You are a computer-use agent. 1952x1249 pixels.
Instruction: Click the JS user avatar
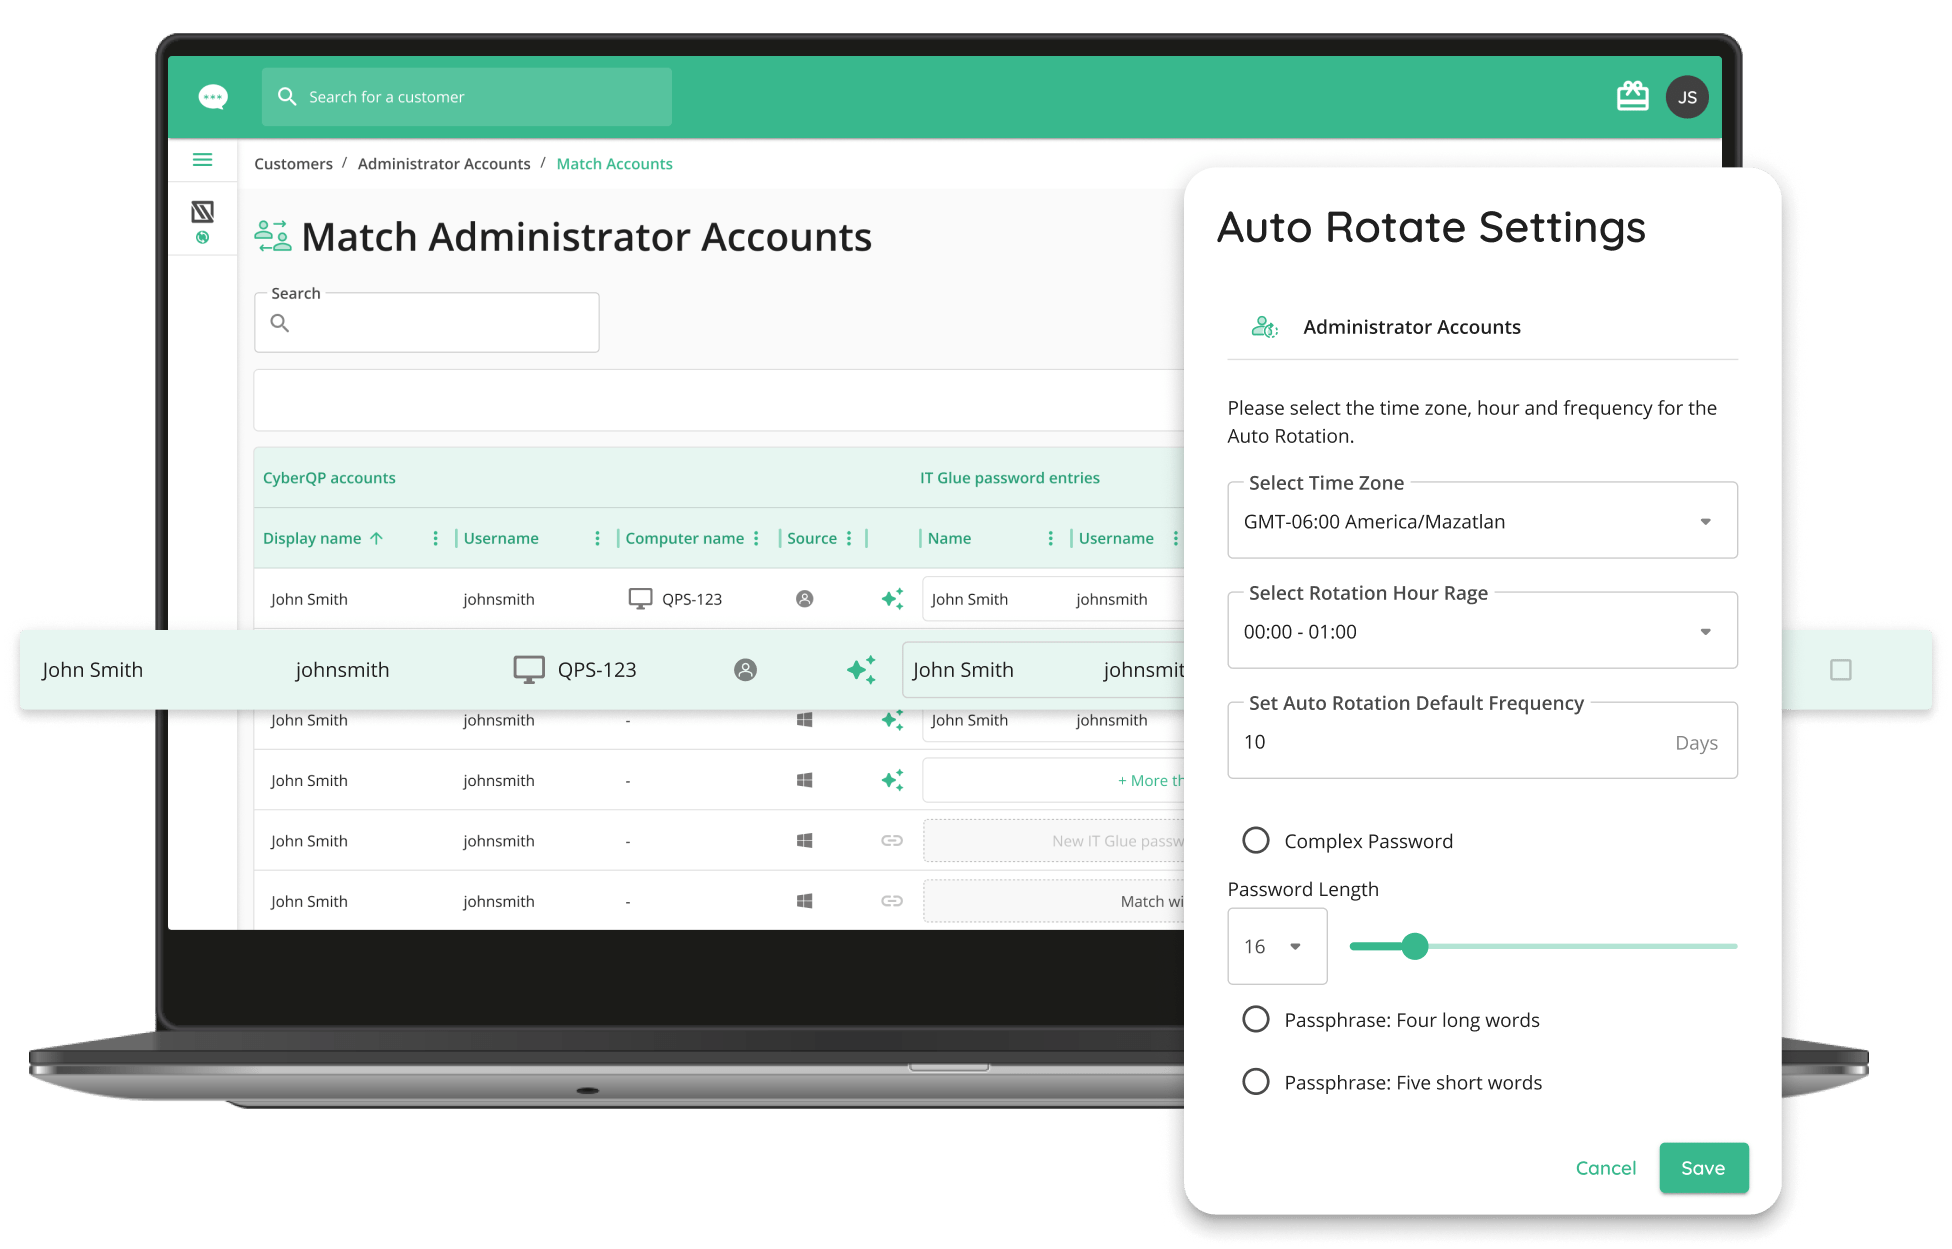pyautogui.click(x=1687, y=96)
